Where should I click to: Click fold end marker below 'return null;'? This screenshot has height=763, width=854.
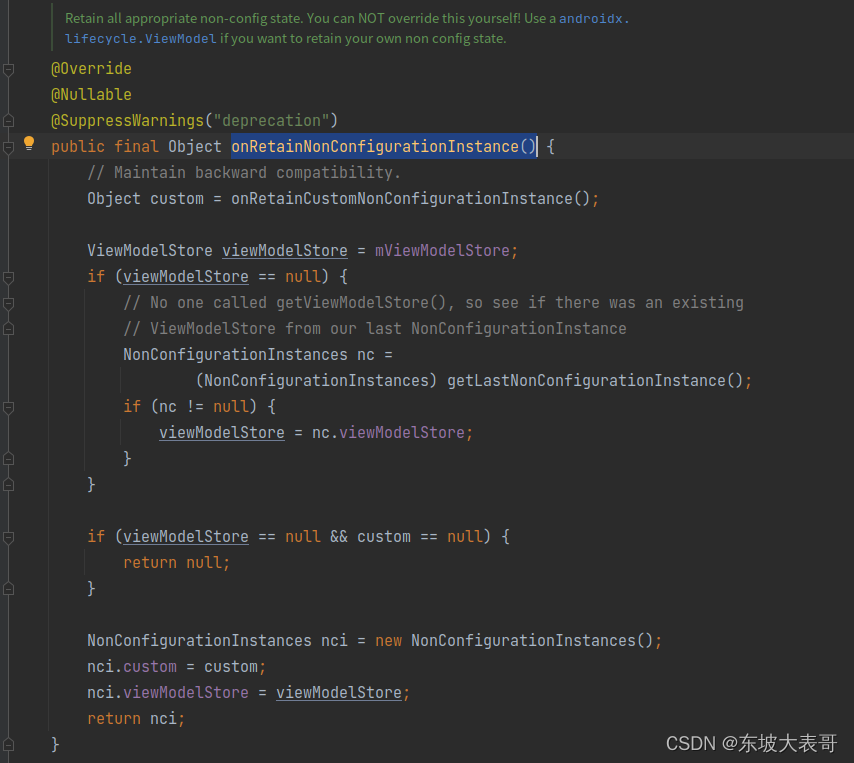pyautogui.click(x=8, y=589)
